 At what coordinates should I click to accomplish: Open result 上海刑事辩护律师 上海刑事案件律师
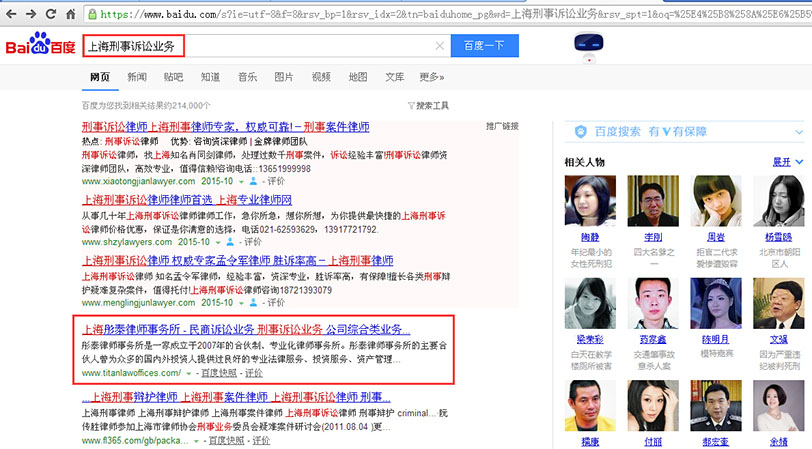tap(236, 397)
